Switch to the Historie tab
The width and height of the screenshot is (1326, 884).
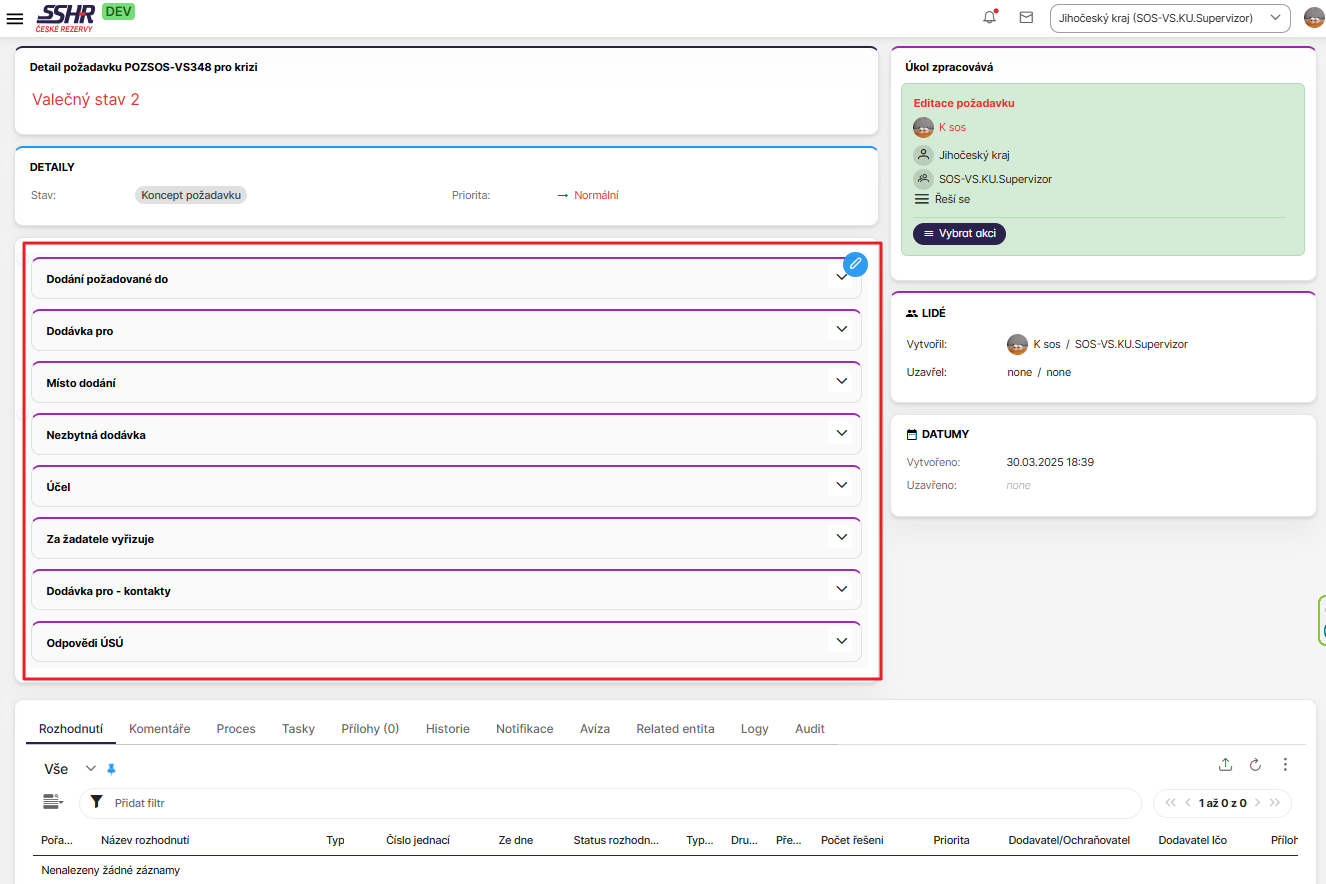[447, 729]
